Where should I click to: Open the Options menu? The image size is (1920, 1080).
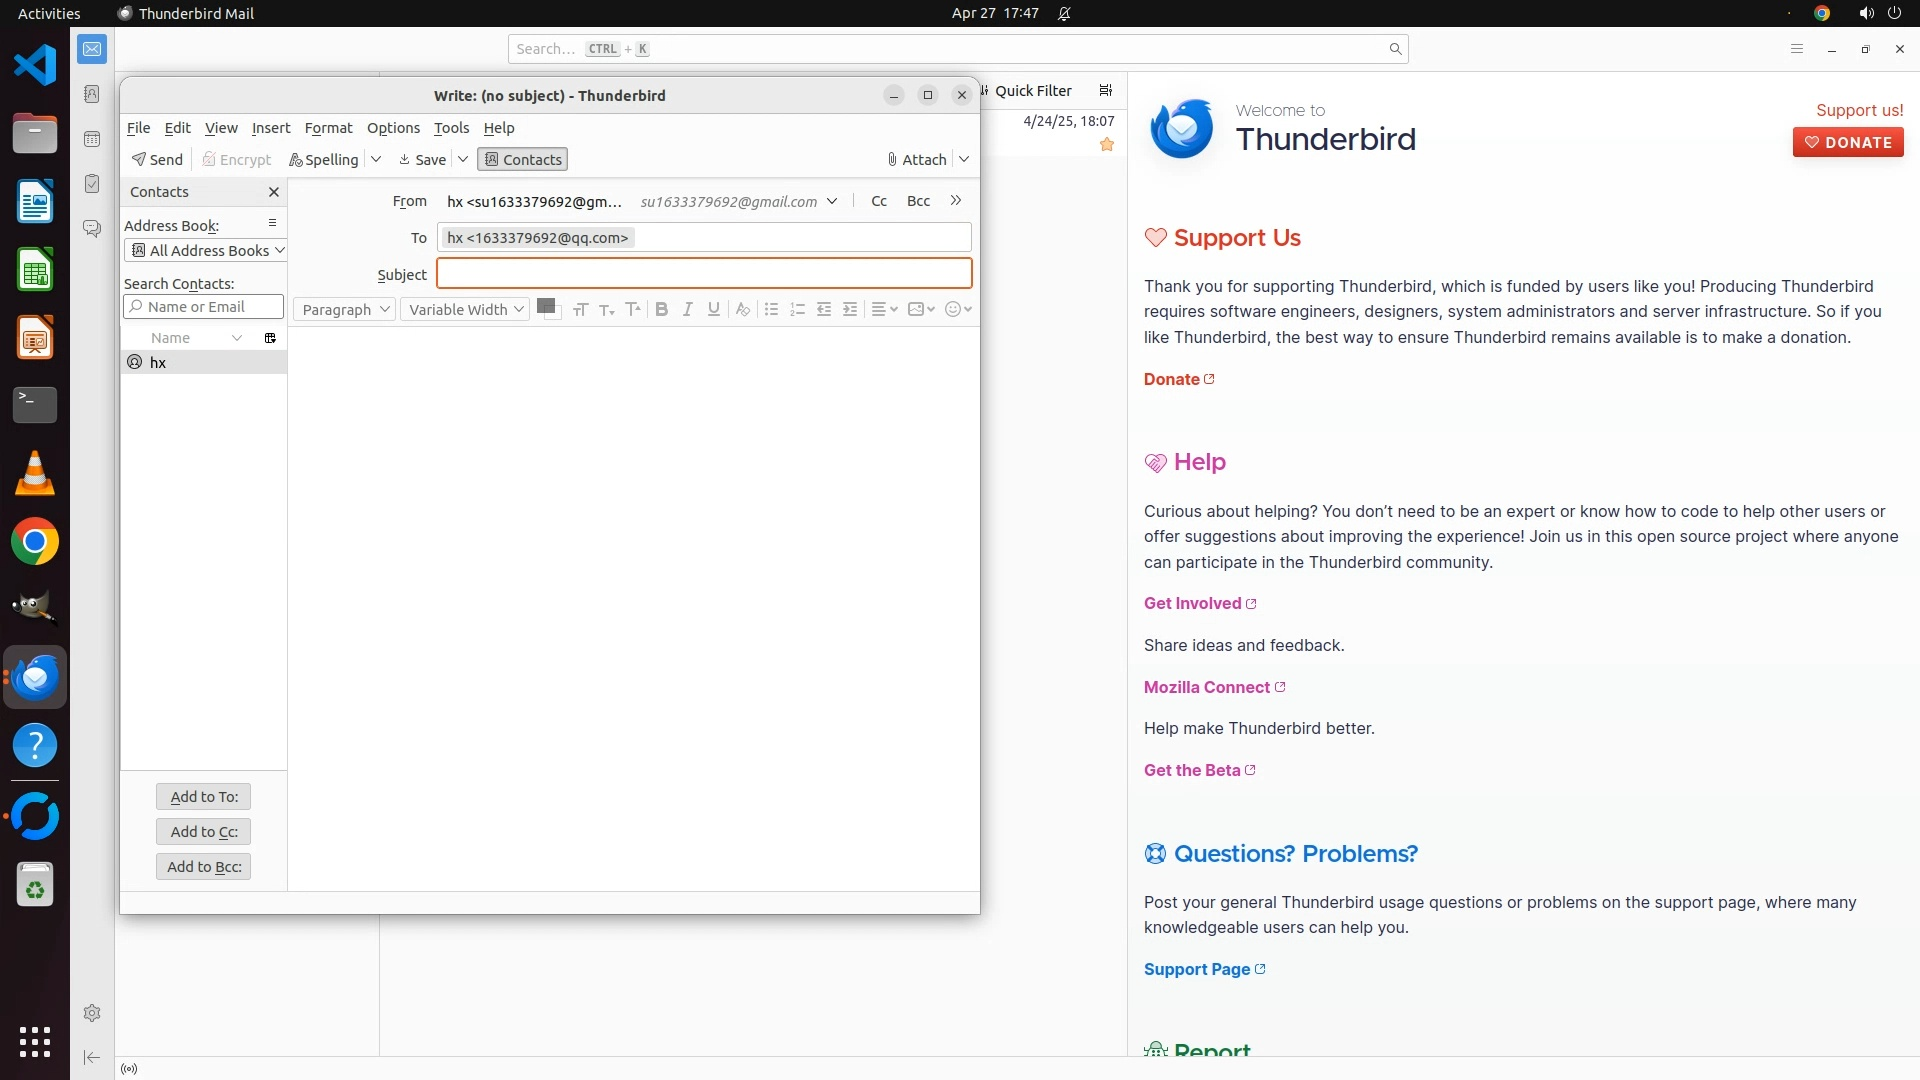coord(393,128)
